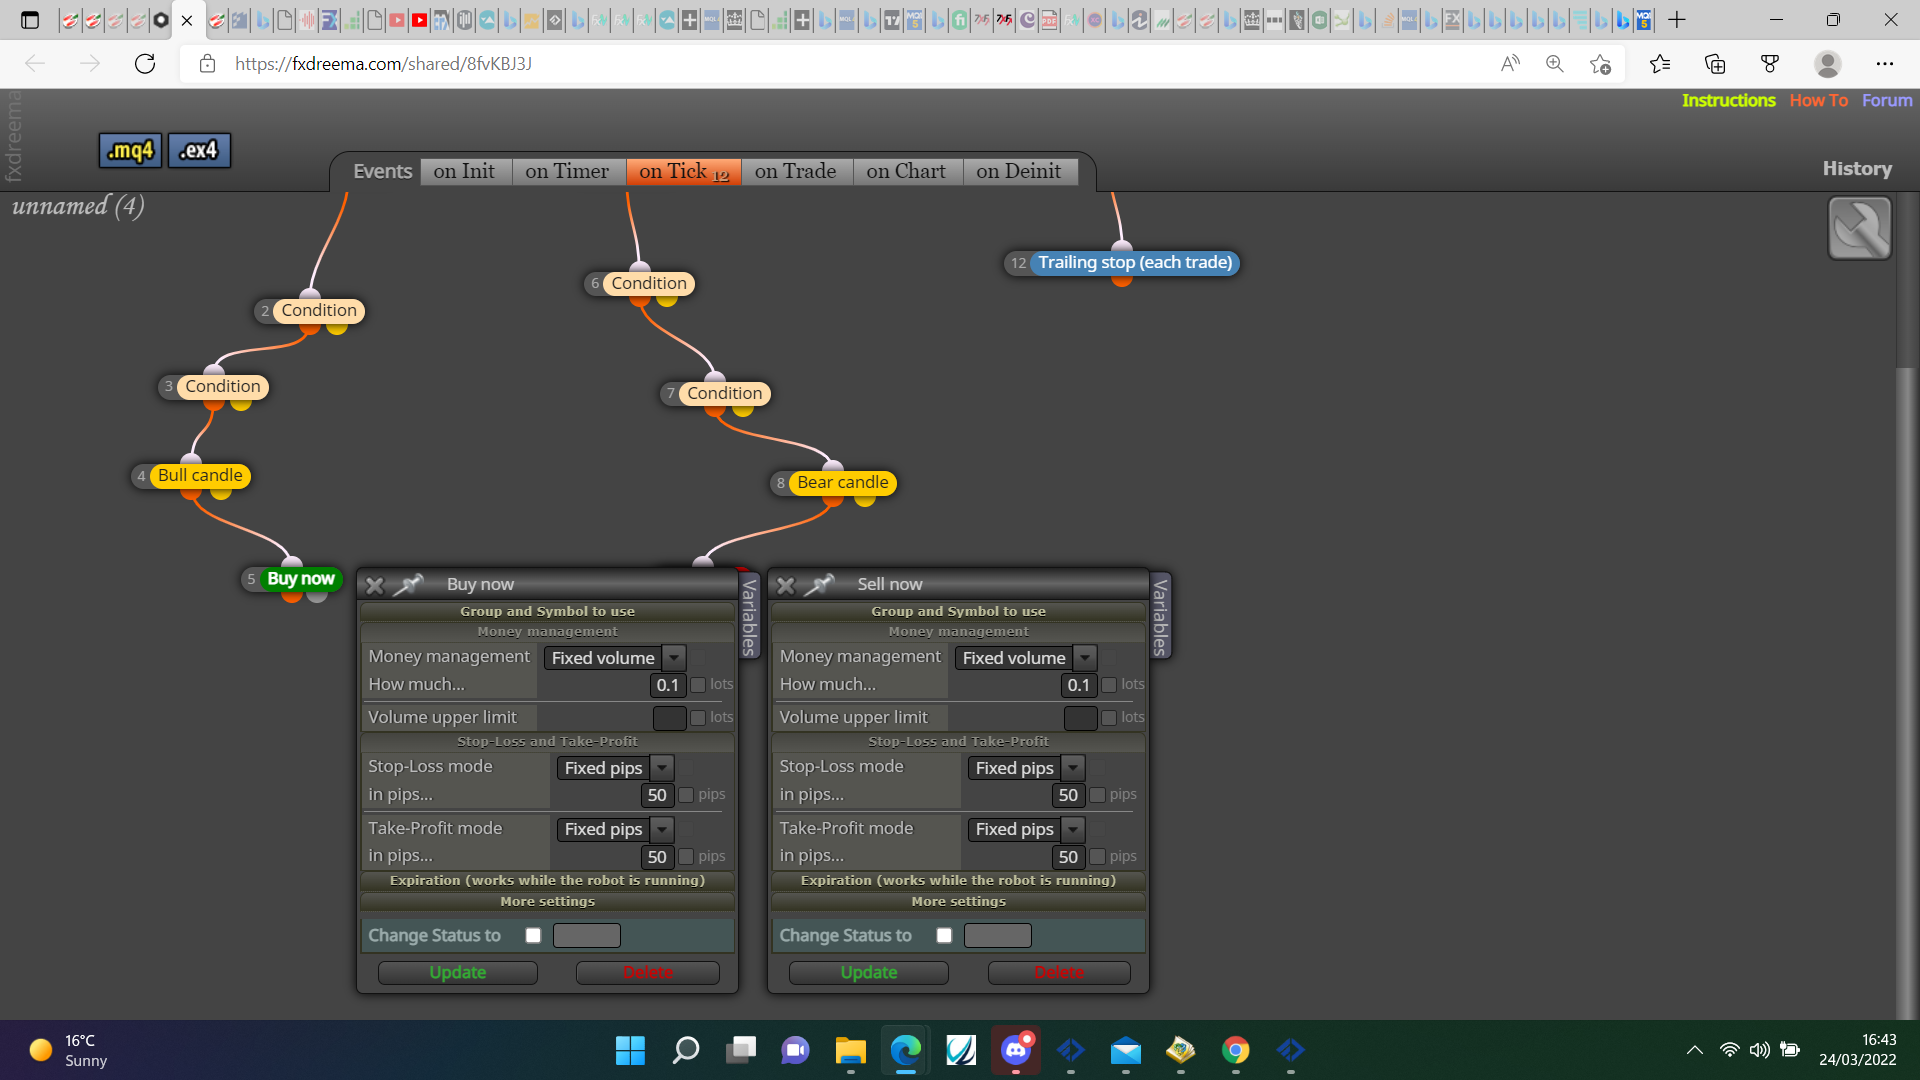Switch to the on Init tab

pyautogui.click(x=464, y=172)
